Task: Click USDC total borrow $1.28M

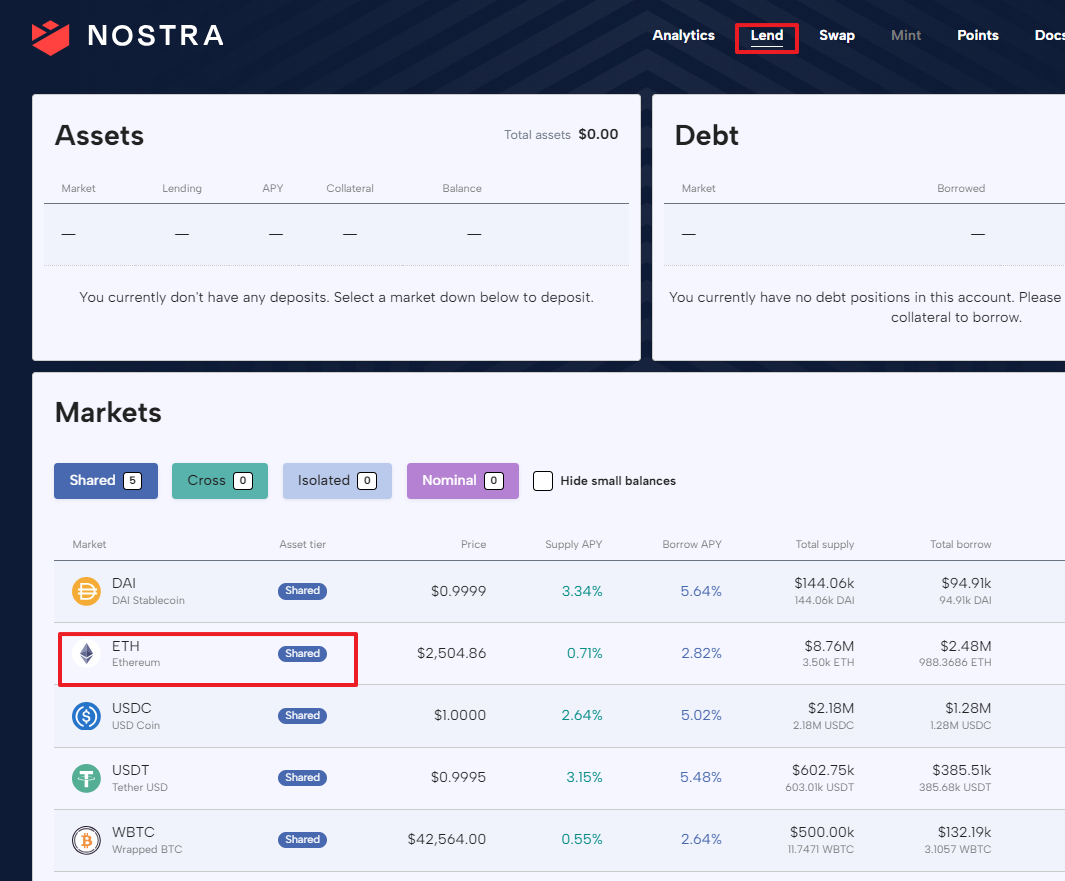Action: point(968,708)
